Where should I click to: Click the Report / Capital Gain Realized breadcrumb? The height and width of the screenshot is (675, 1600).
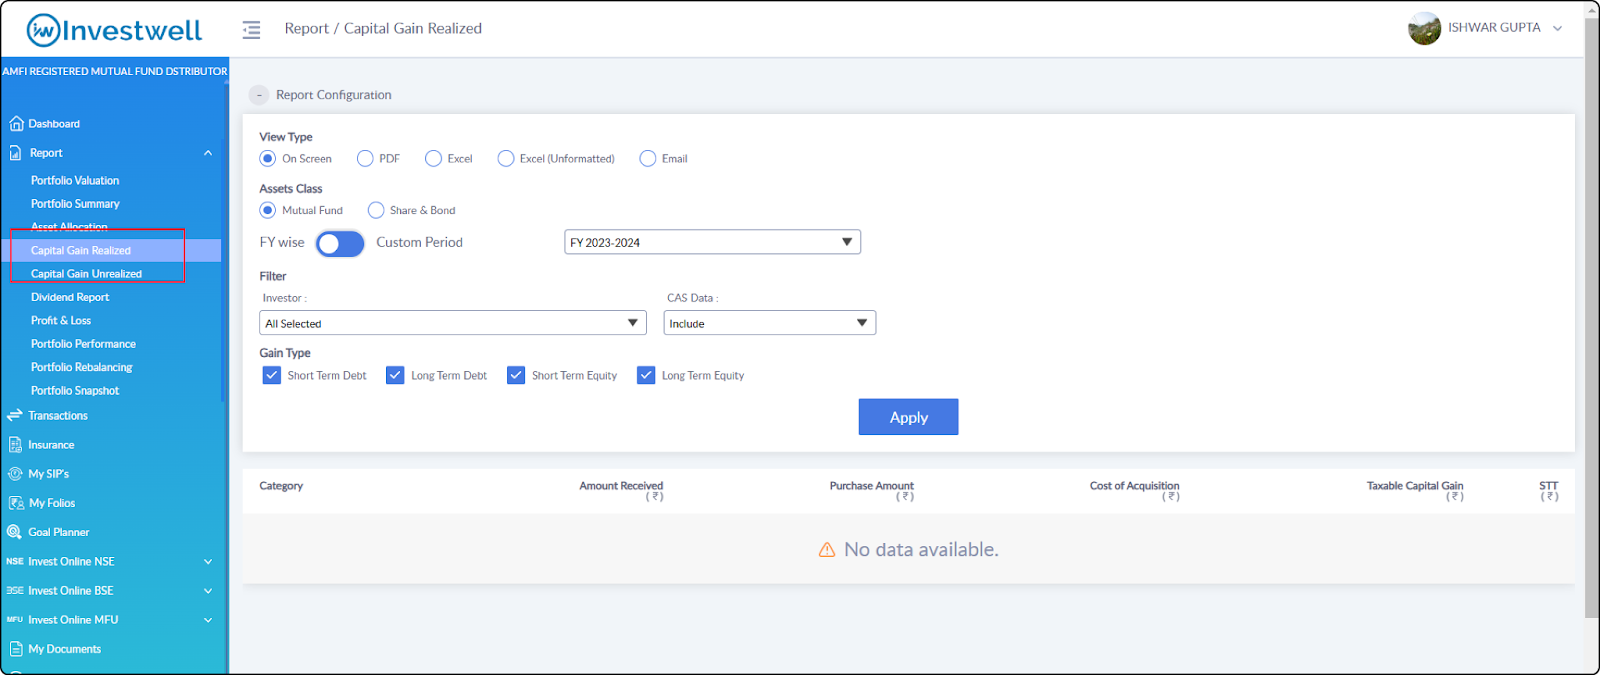point(383,29)
